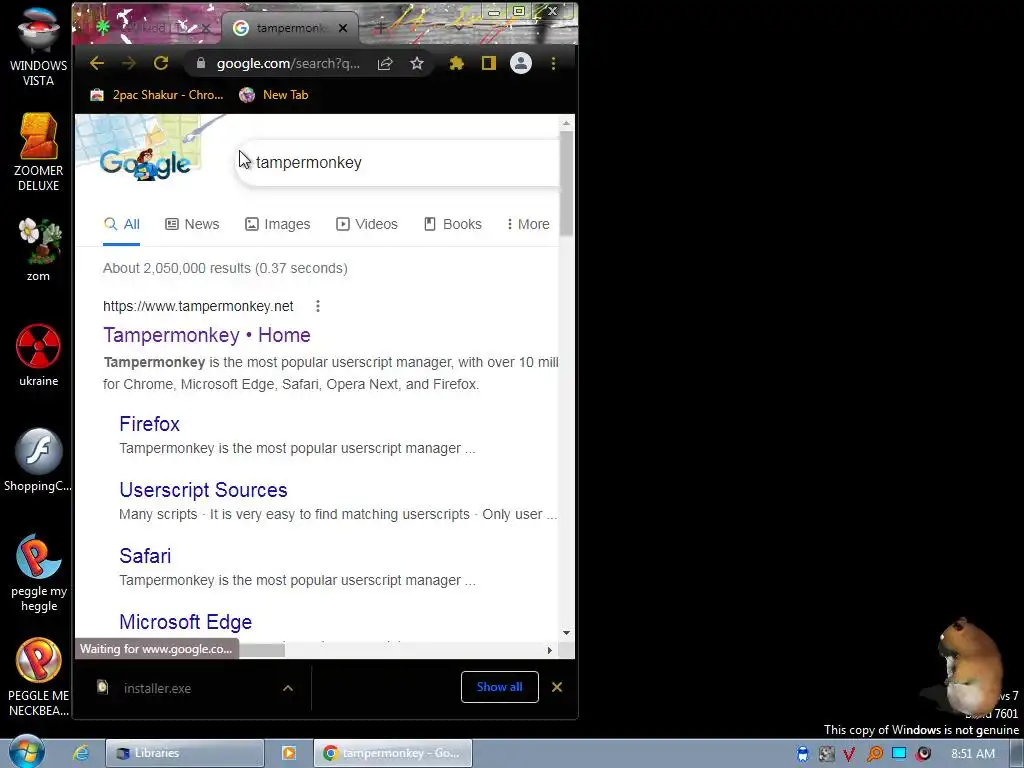The image size is (1024, 768).
Task: Select the All results tab
Action: point(121,224)
